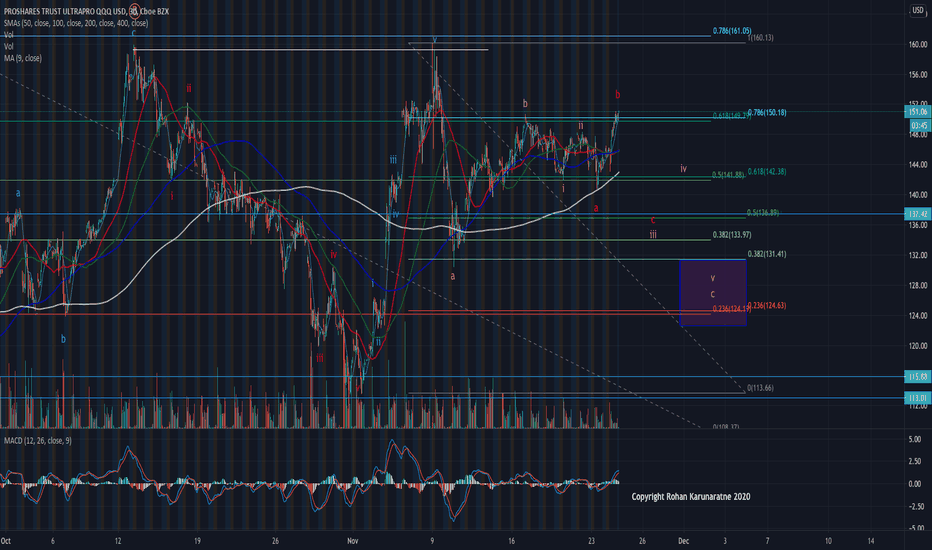The width and height of the screenshot is (932, 550).
Task: Click the 156.00 price axis value
Action: 917,75
